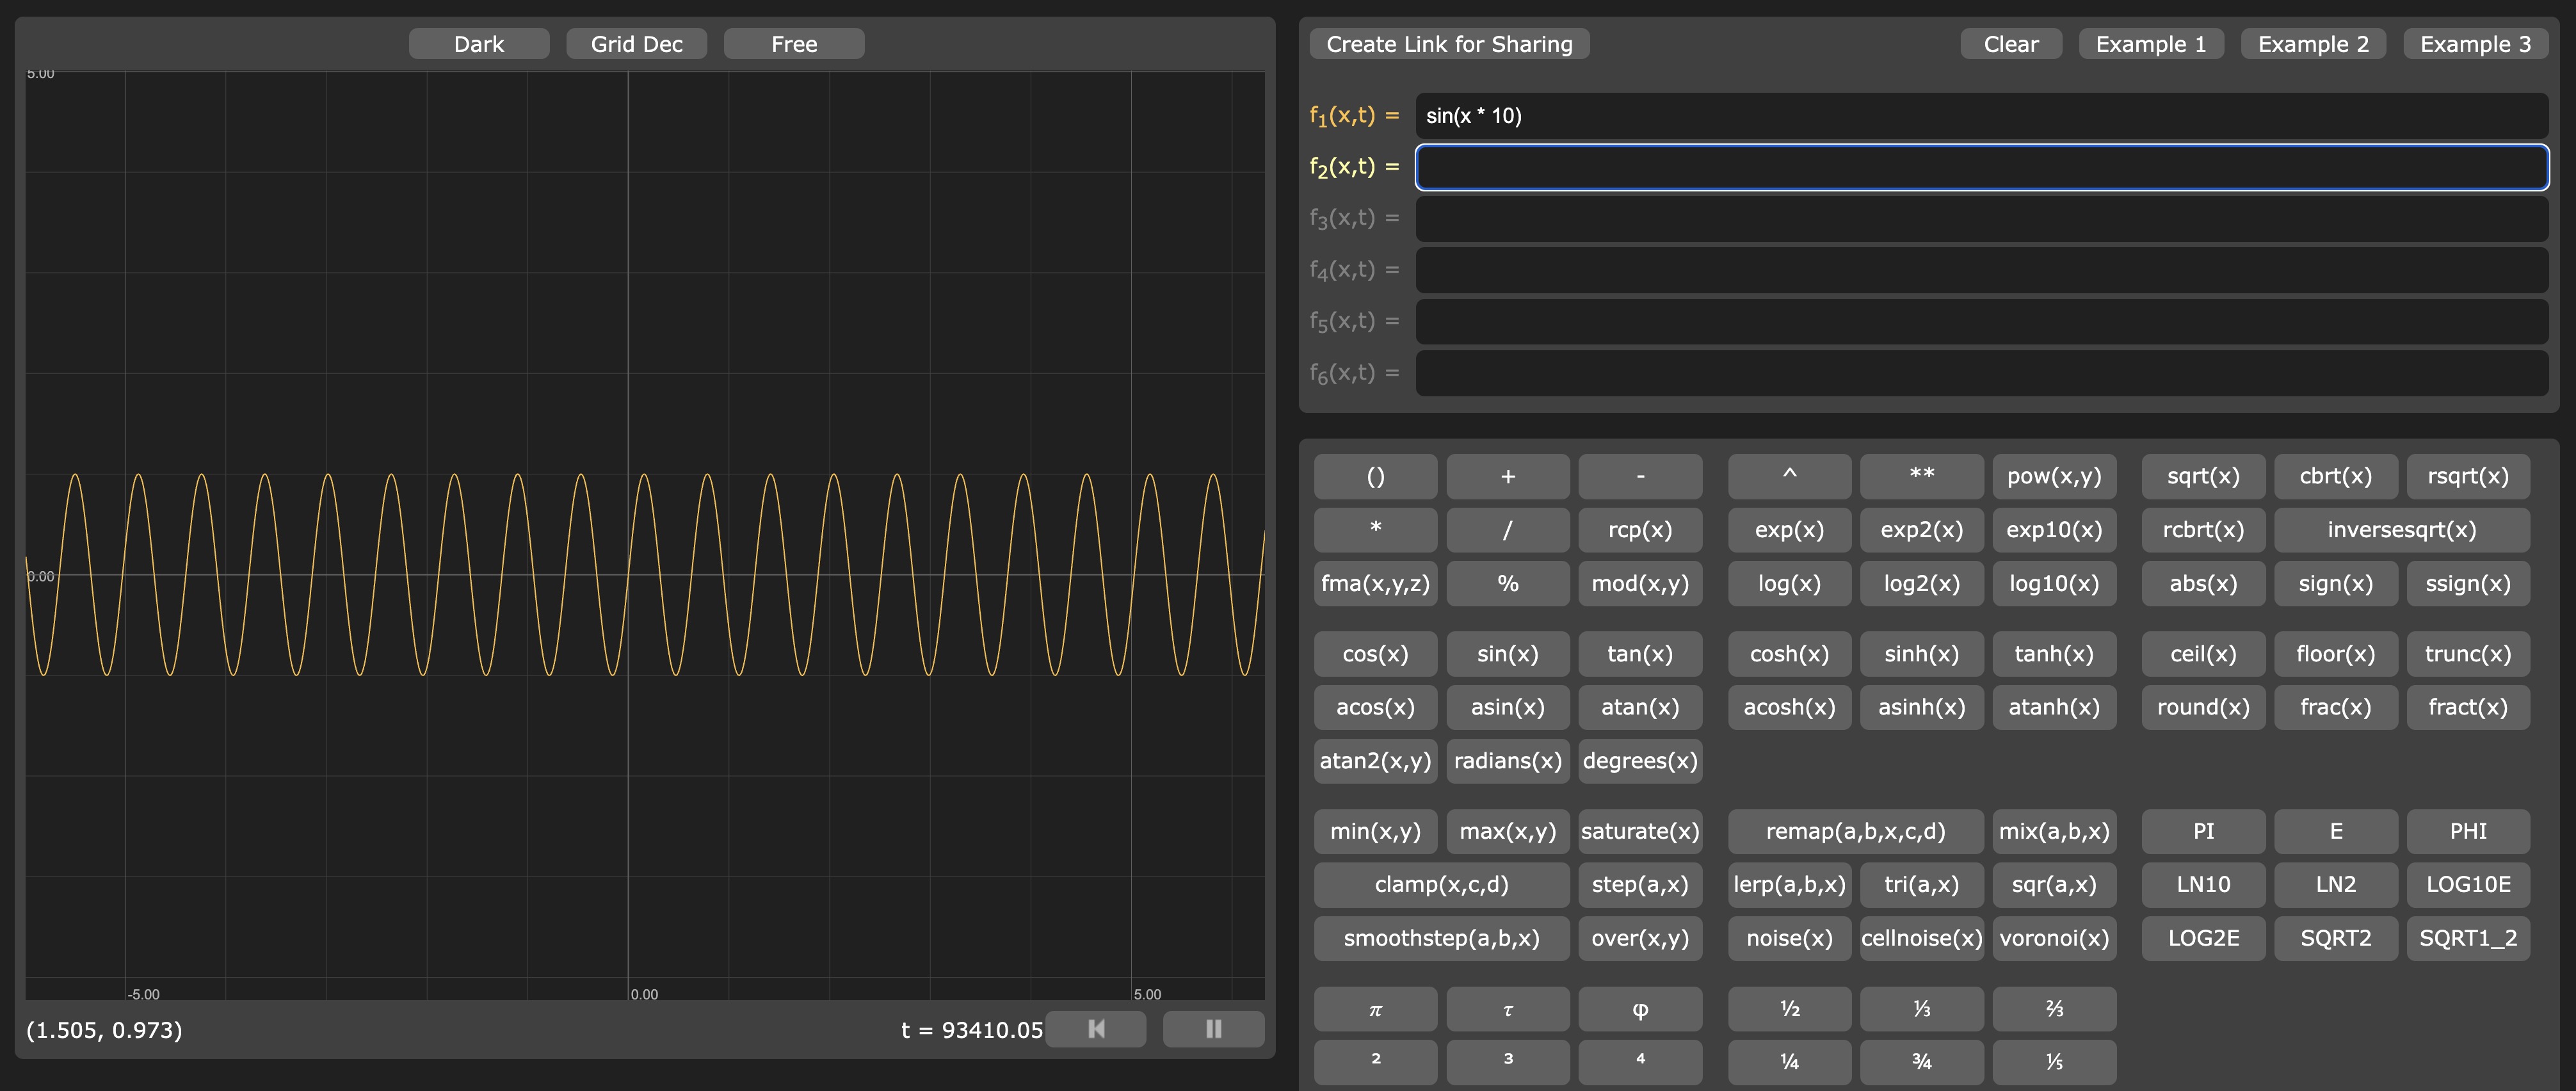
Task: Focus the f1 field containing sin(x * 10)
Action: point(1980,116)
